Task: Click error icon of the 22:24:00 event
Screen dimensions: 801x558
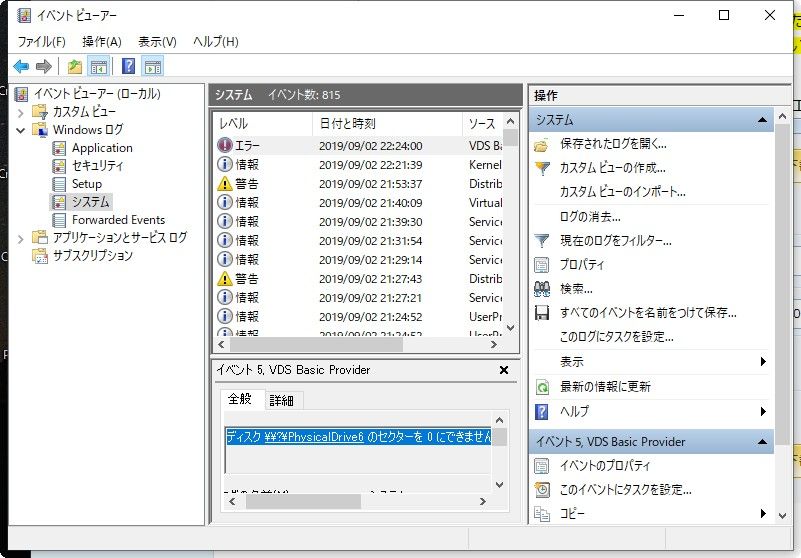Action: coord(225,145)
